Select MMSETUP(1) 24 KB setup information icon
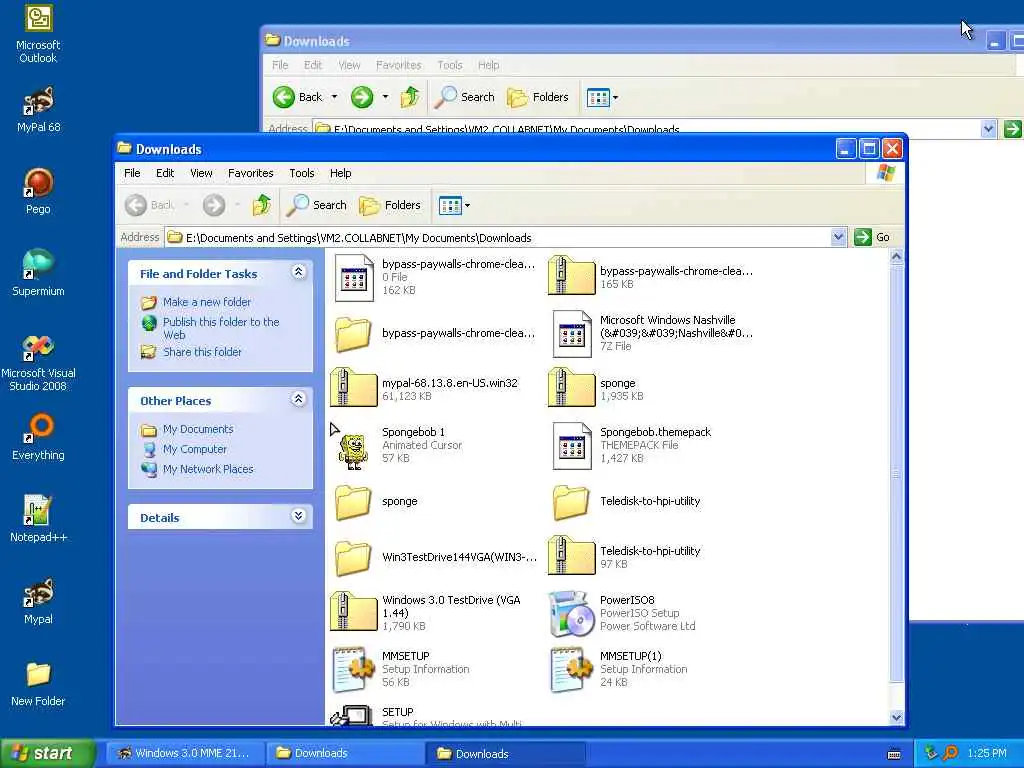1024x768 pixels. click(571, 669)
